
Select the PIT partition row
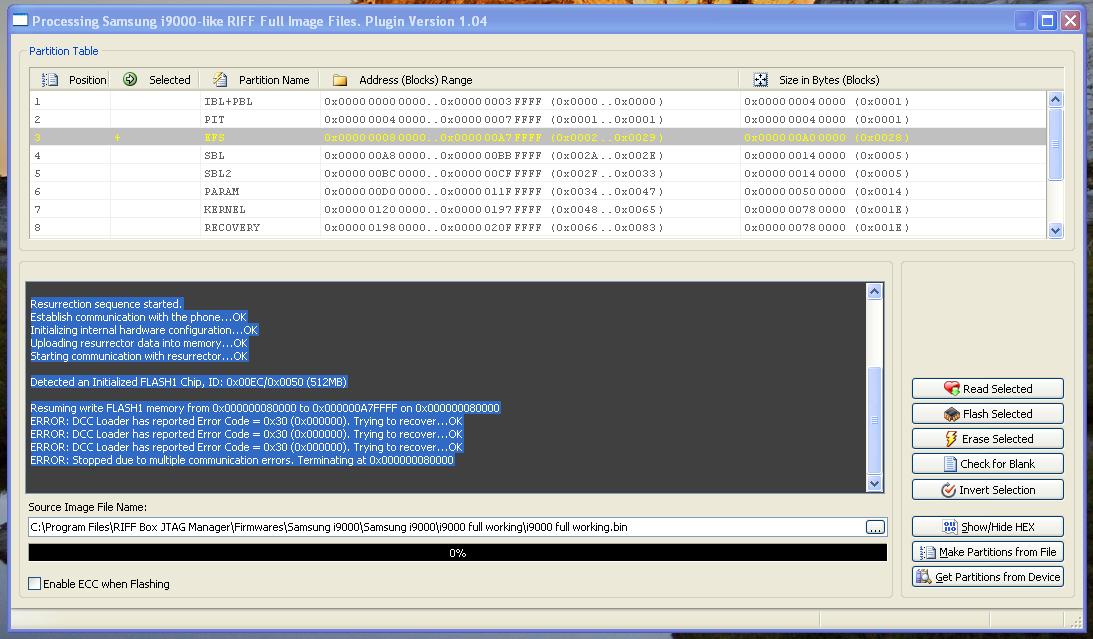tap(537, 119)
